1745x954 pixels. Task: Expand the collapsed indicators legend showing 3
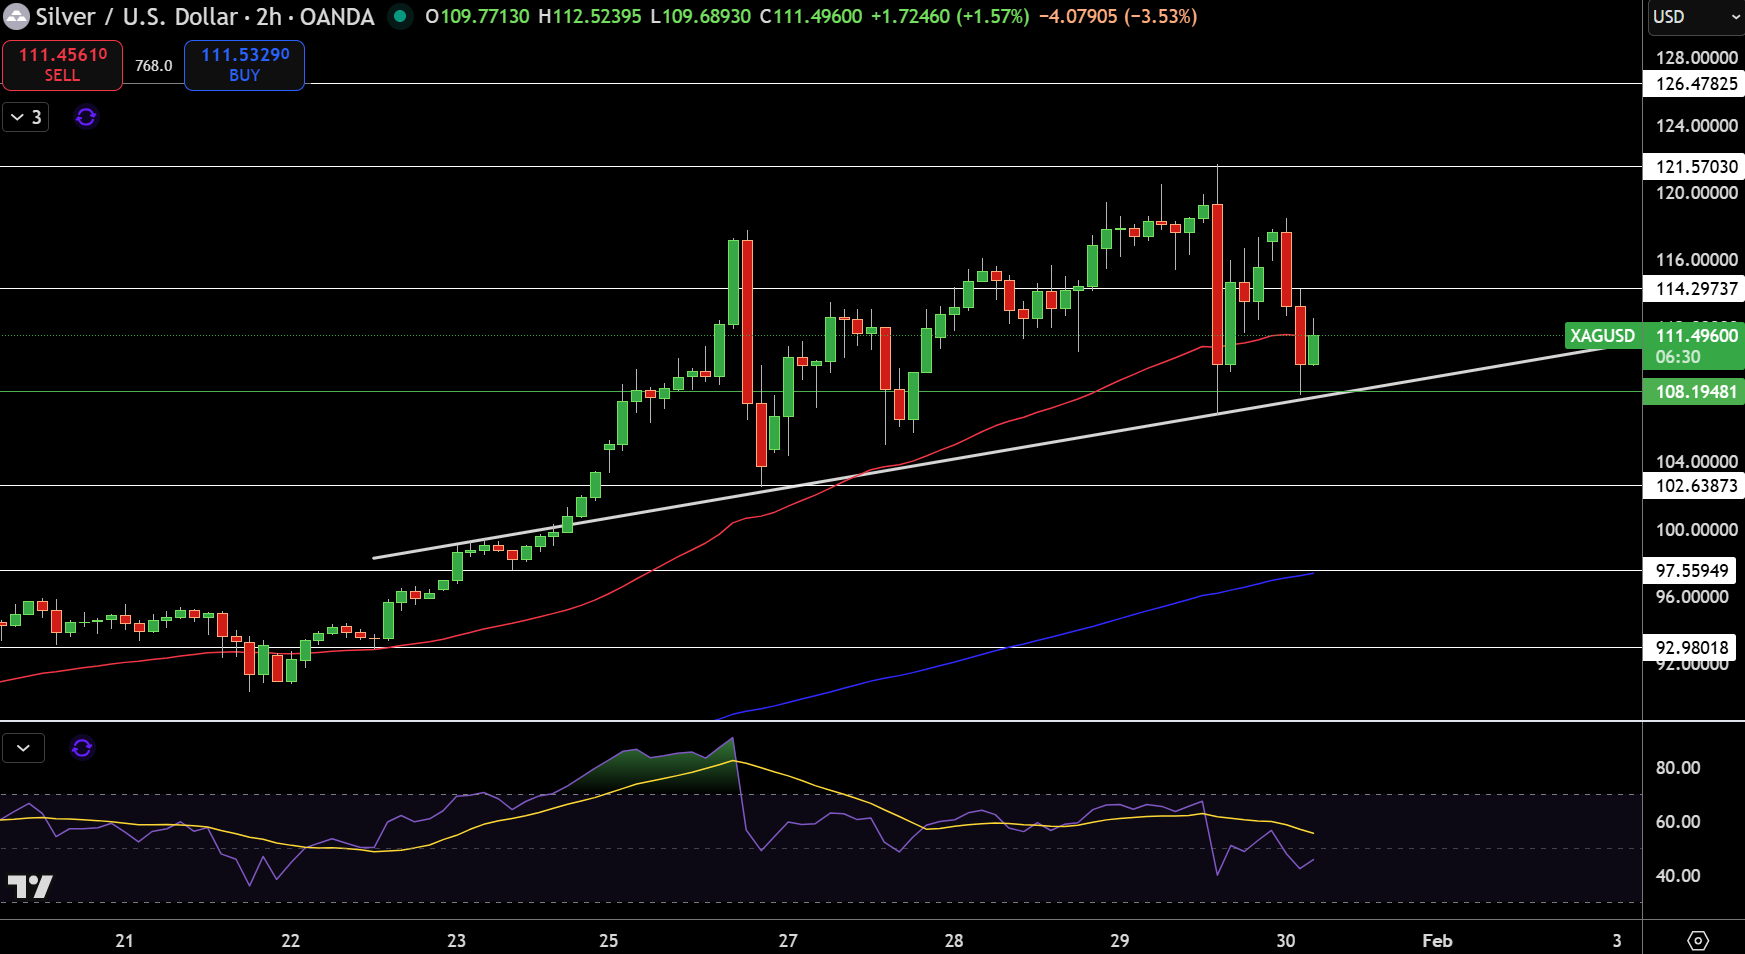click(26, 117)
